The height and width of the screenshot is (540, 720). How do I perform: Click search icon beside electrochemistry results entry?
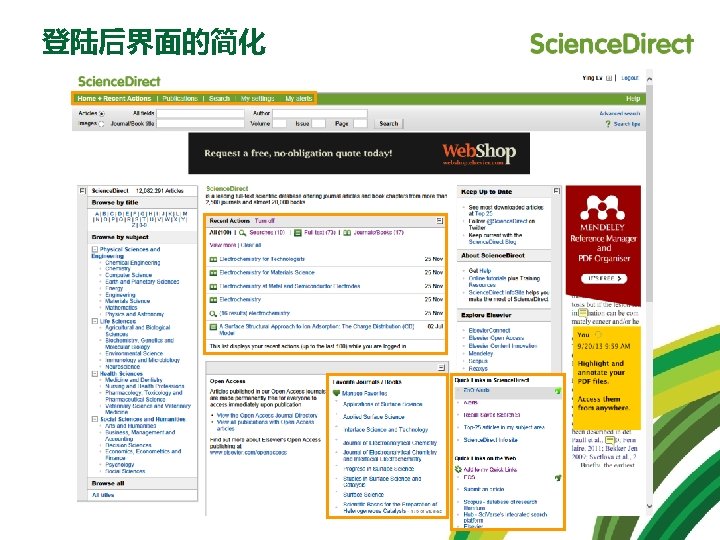[x=213, y=314]
